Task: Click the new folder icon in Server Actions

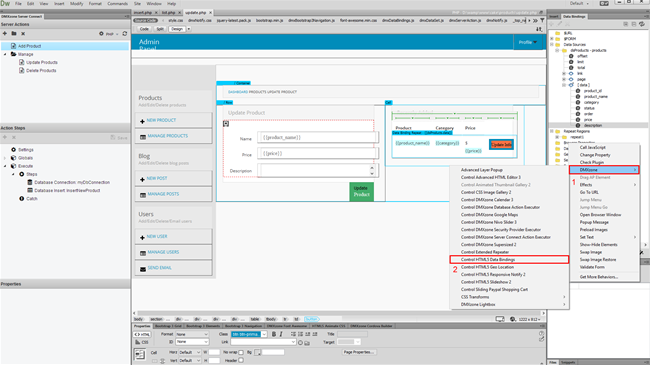Action: click(x=14, y=34)
